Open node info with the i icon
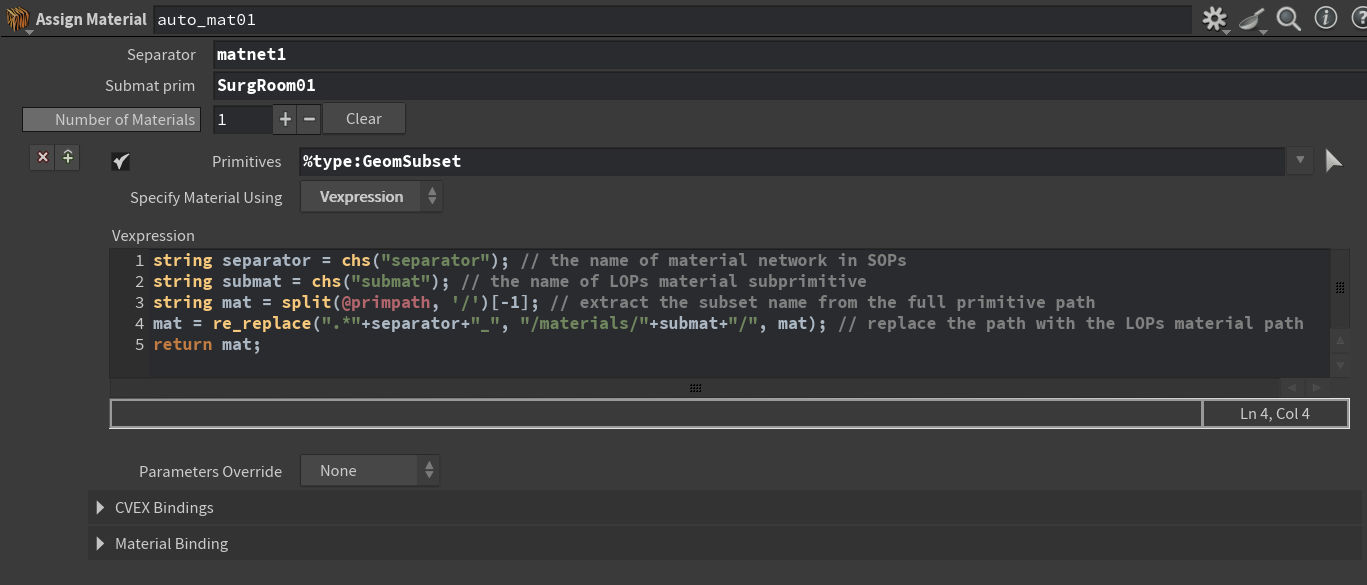 pyautogui.click(x=1326, y=19)
